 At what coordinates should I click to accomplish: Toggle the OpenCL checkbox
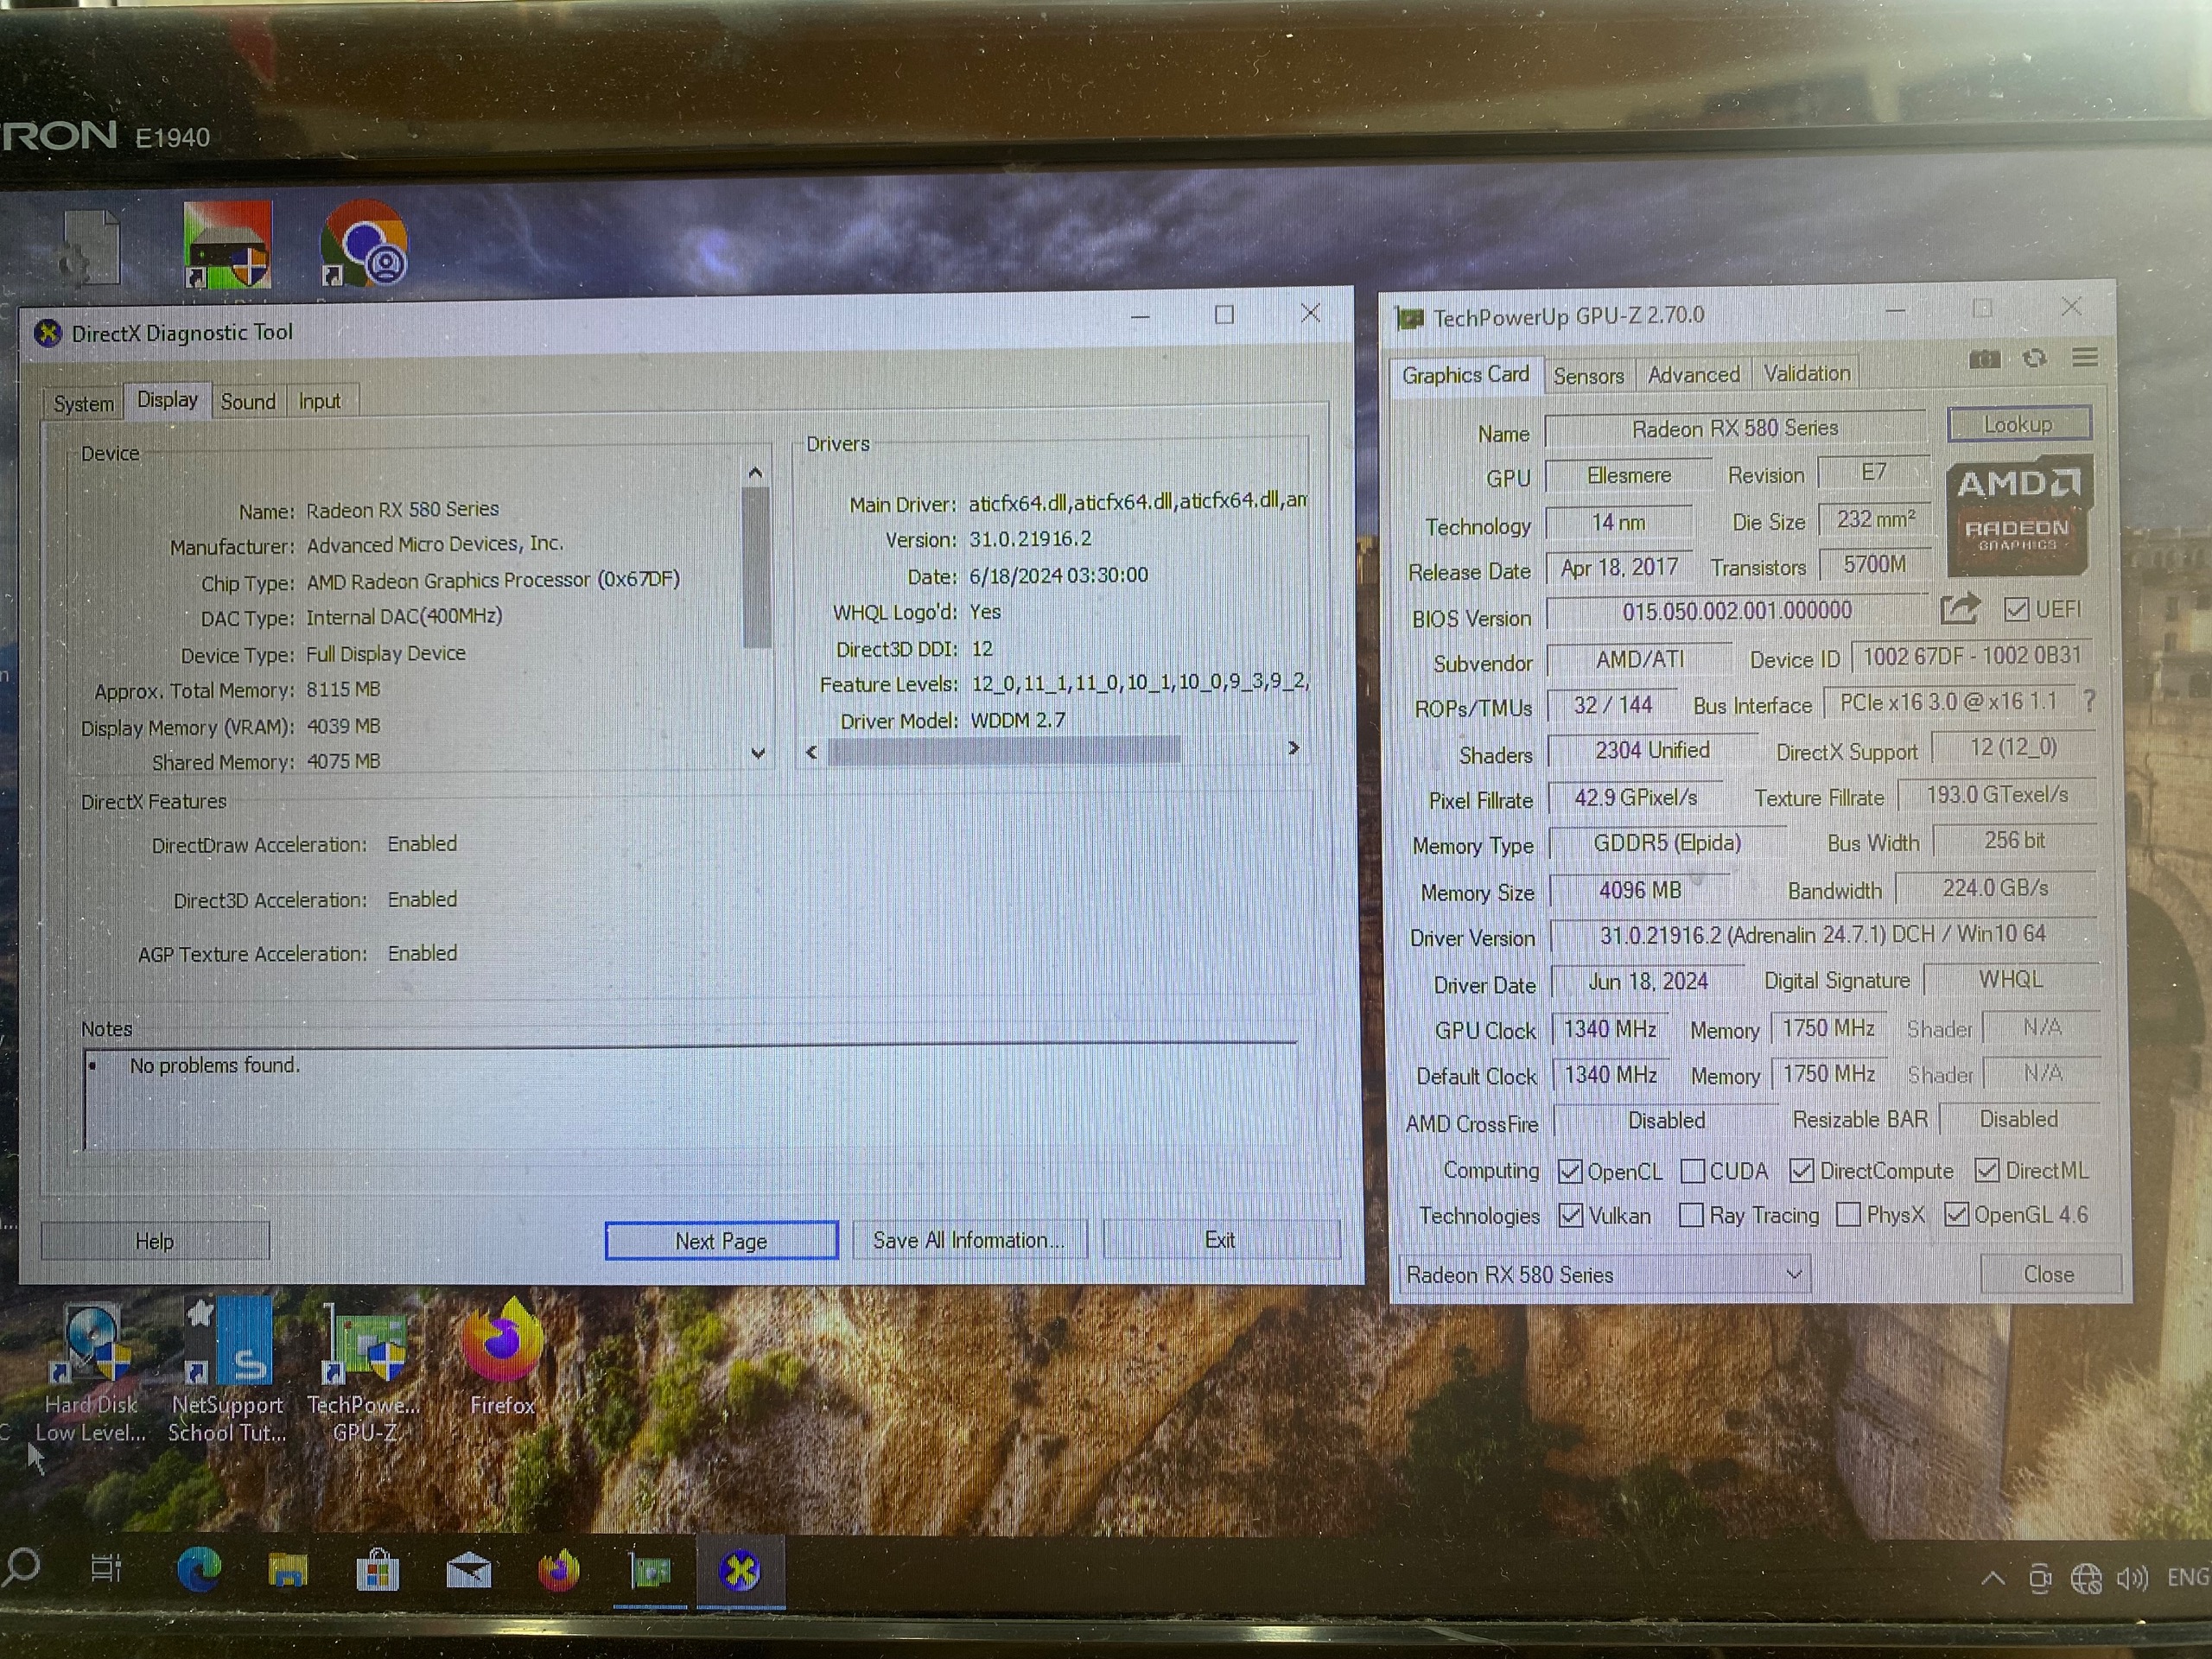point(1570,1171)
